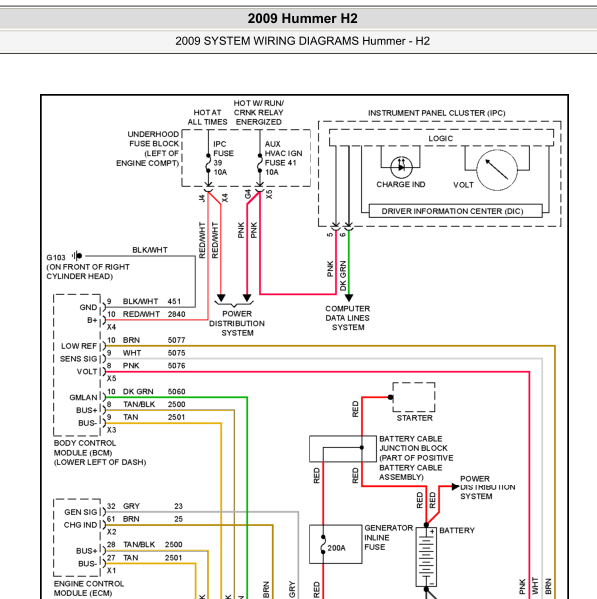Click the IPC fuse 39 symbol
Image resolution: width=597 pixels, height=599 pixels.
[x=208, y=163]
